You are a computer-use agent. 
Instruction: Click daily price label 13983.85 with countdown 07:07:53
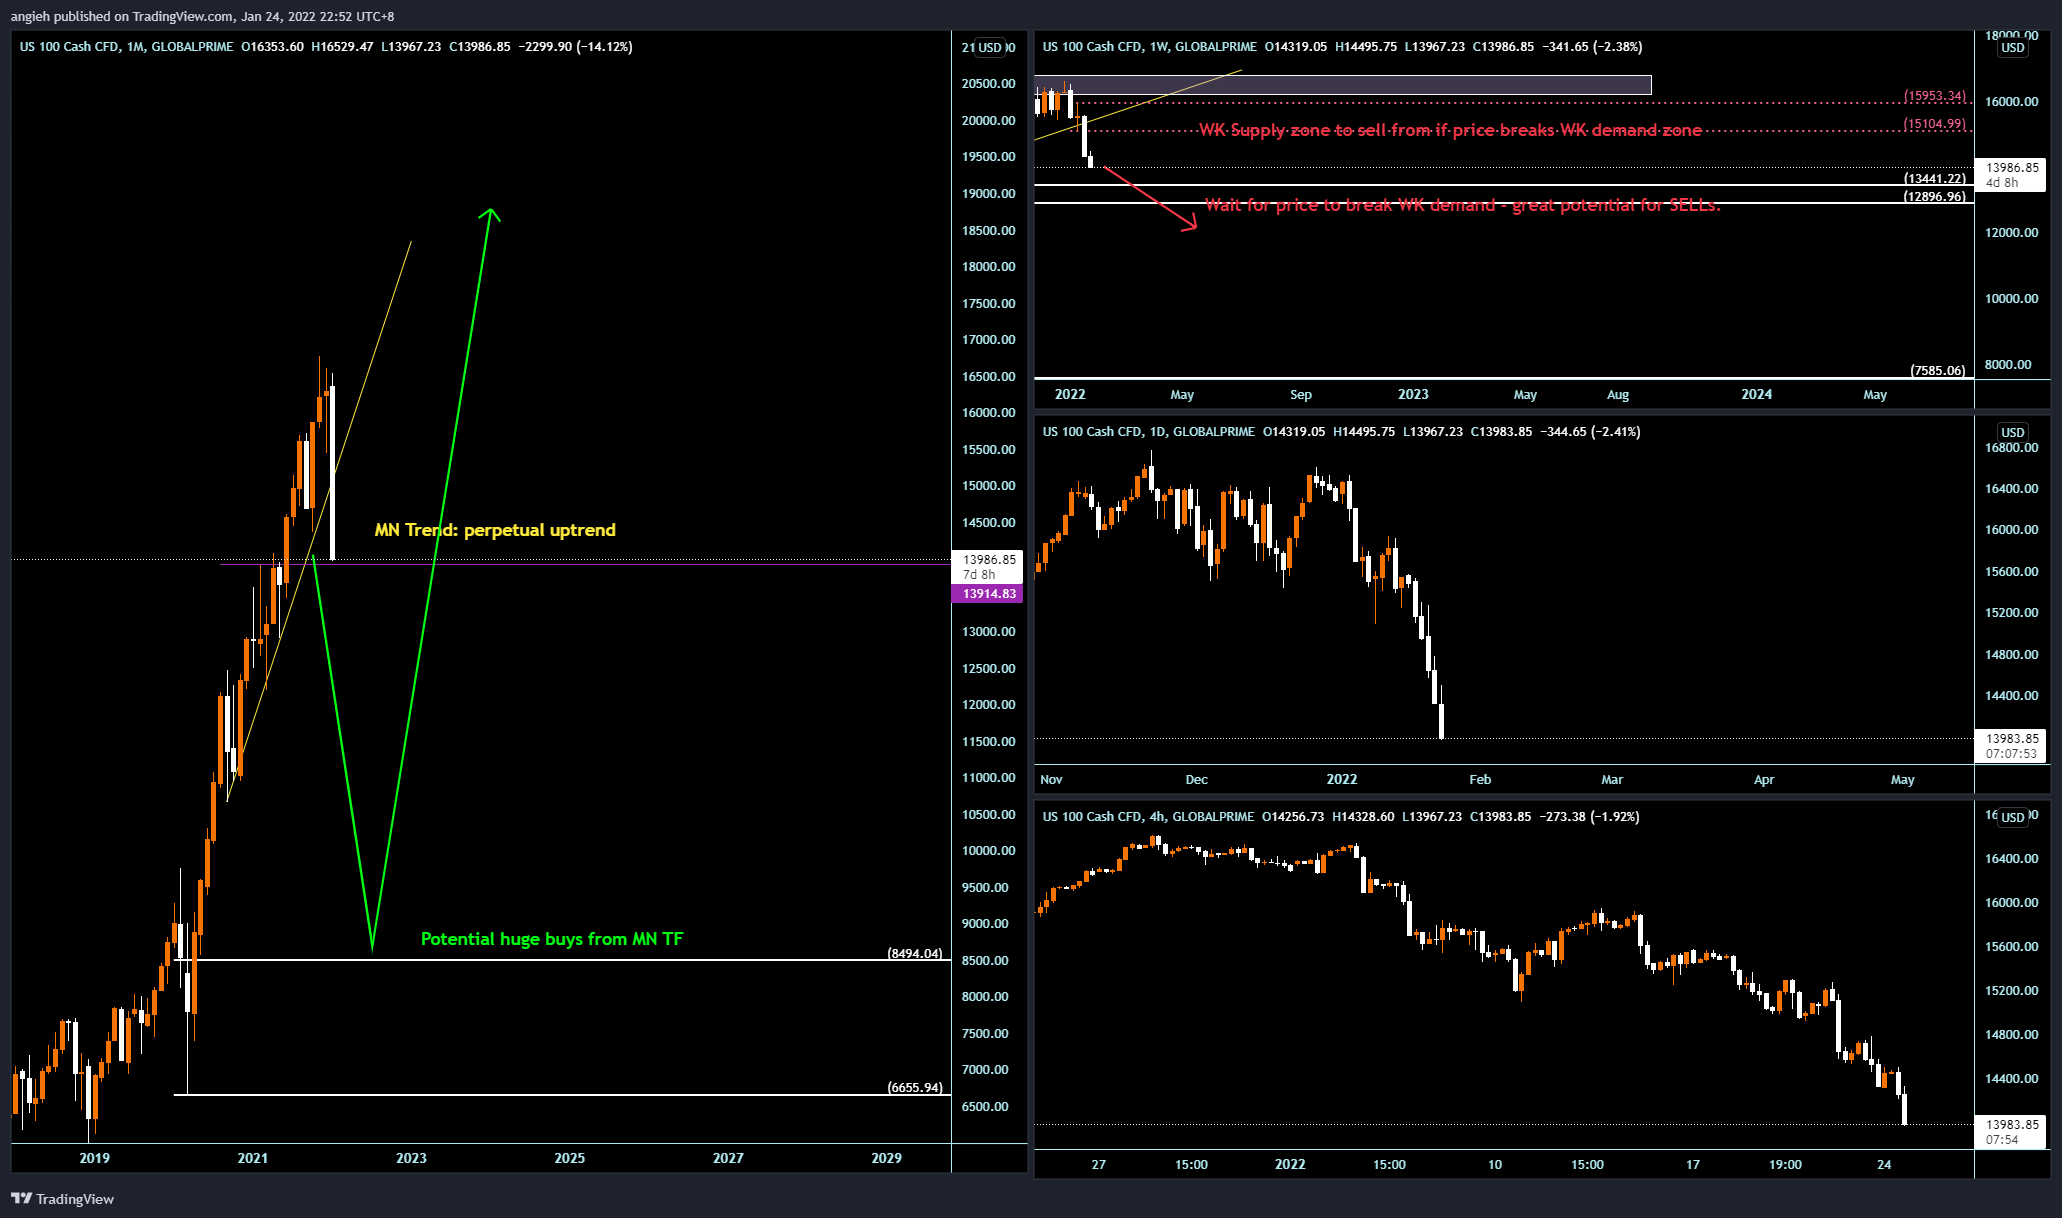tap(2011, 746)
